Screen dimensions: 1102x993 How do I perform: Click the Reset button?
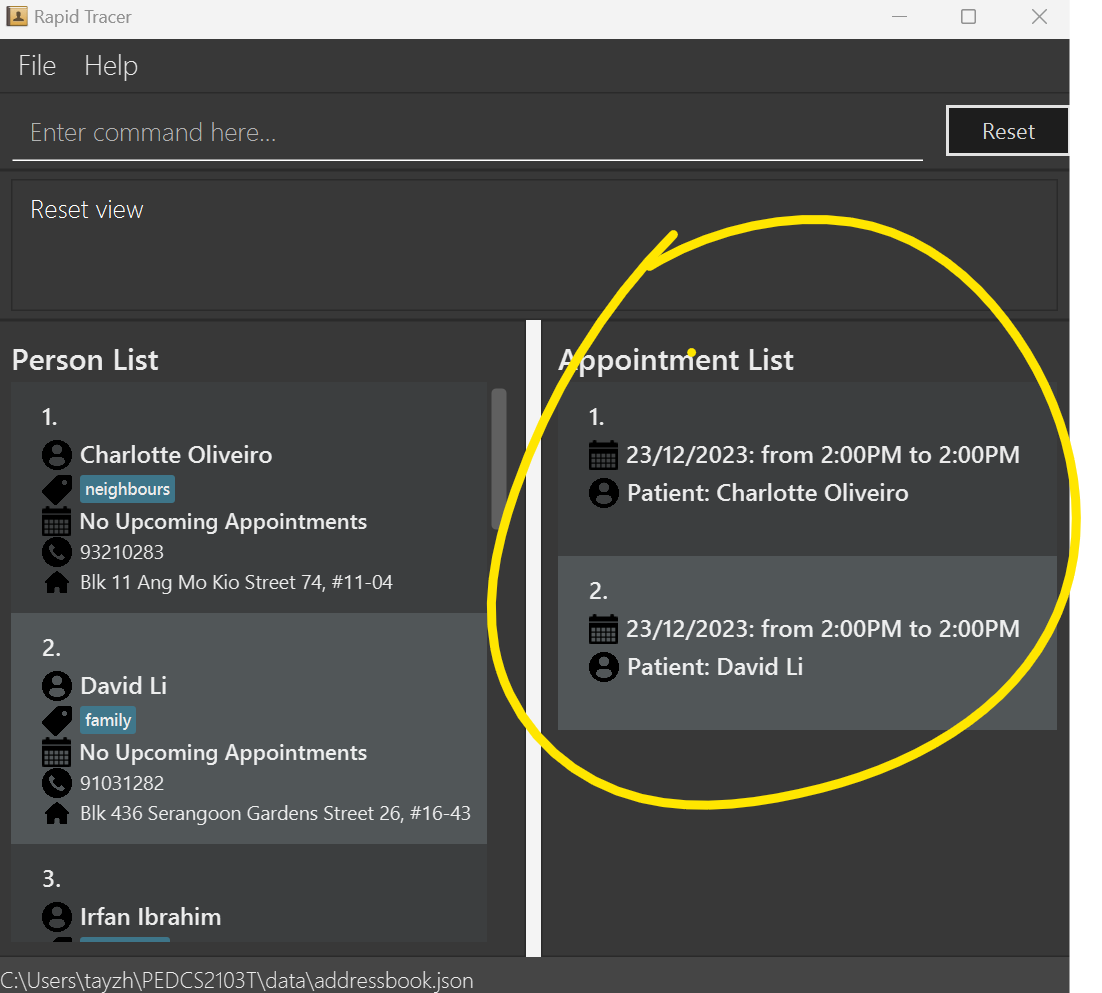pos(1008,131)
